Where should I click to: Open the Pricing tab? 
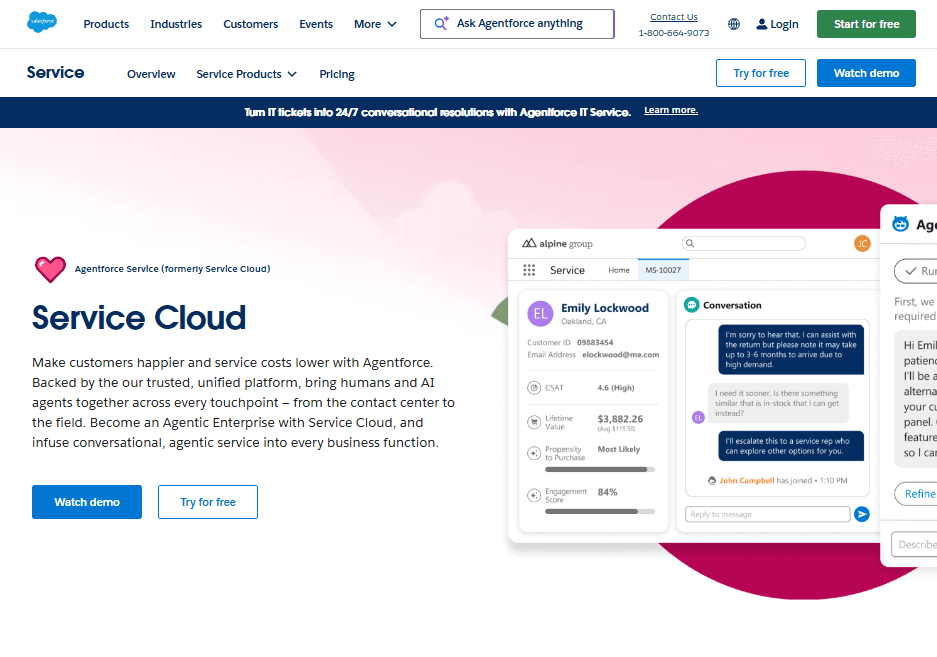click(337, 74)
